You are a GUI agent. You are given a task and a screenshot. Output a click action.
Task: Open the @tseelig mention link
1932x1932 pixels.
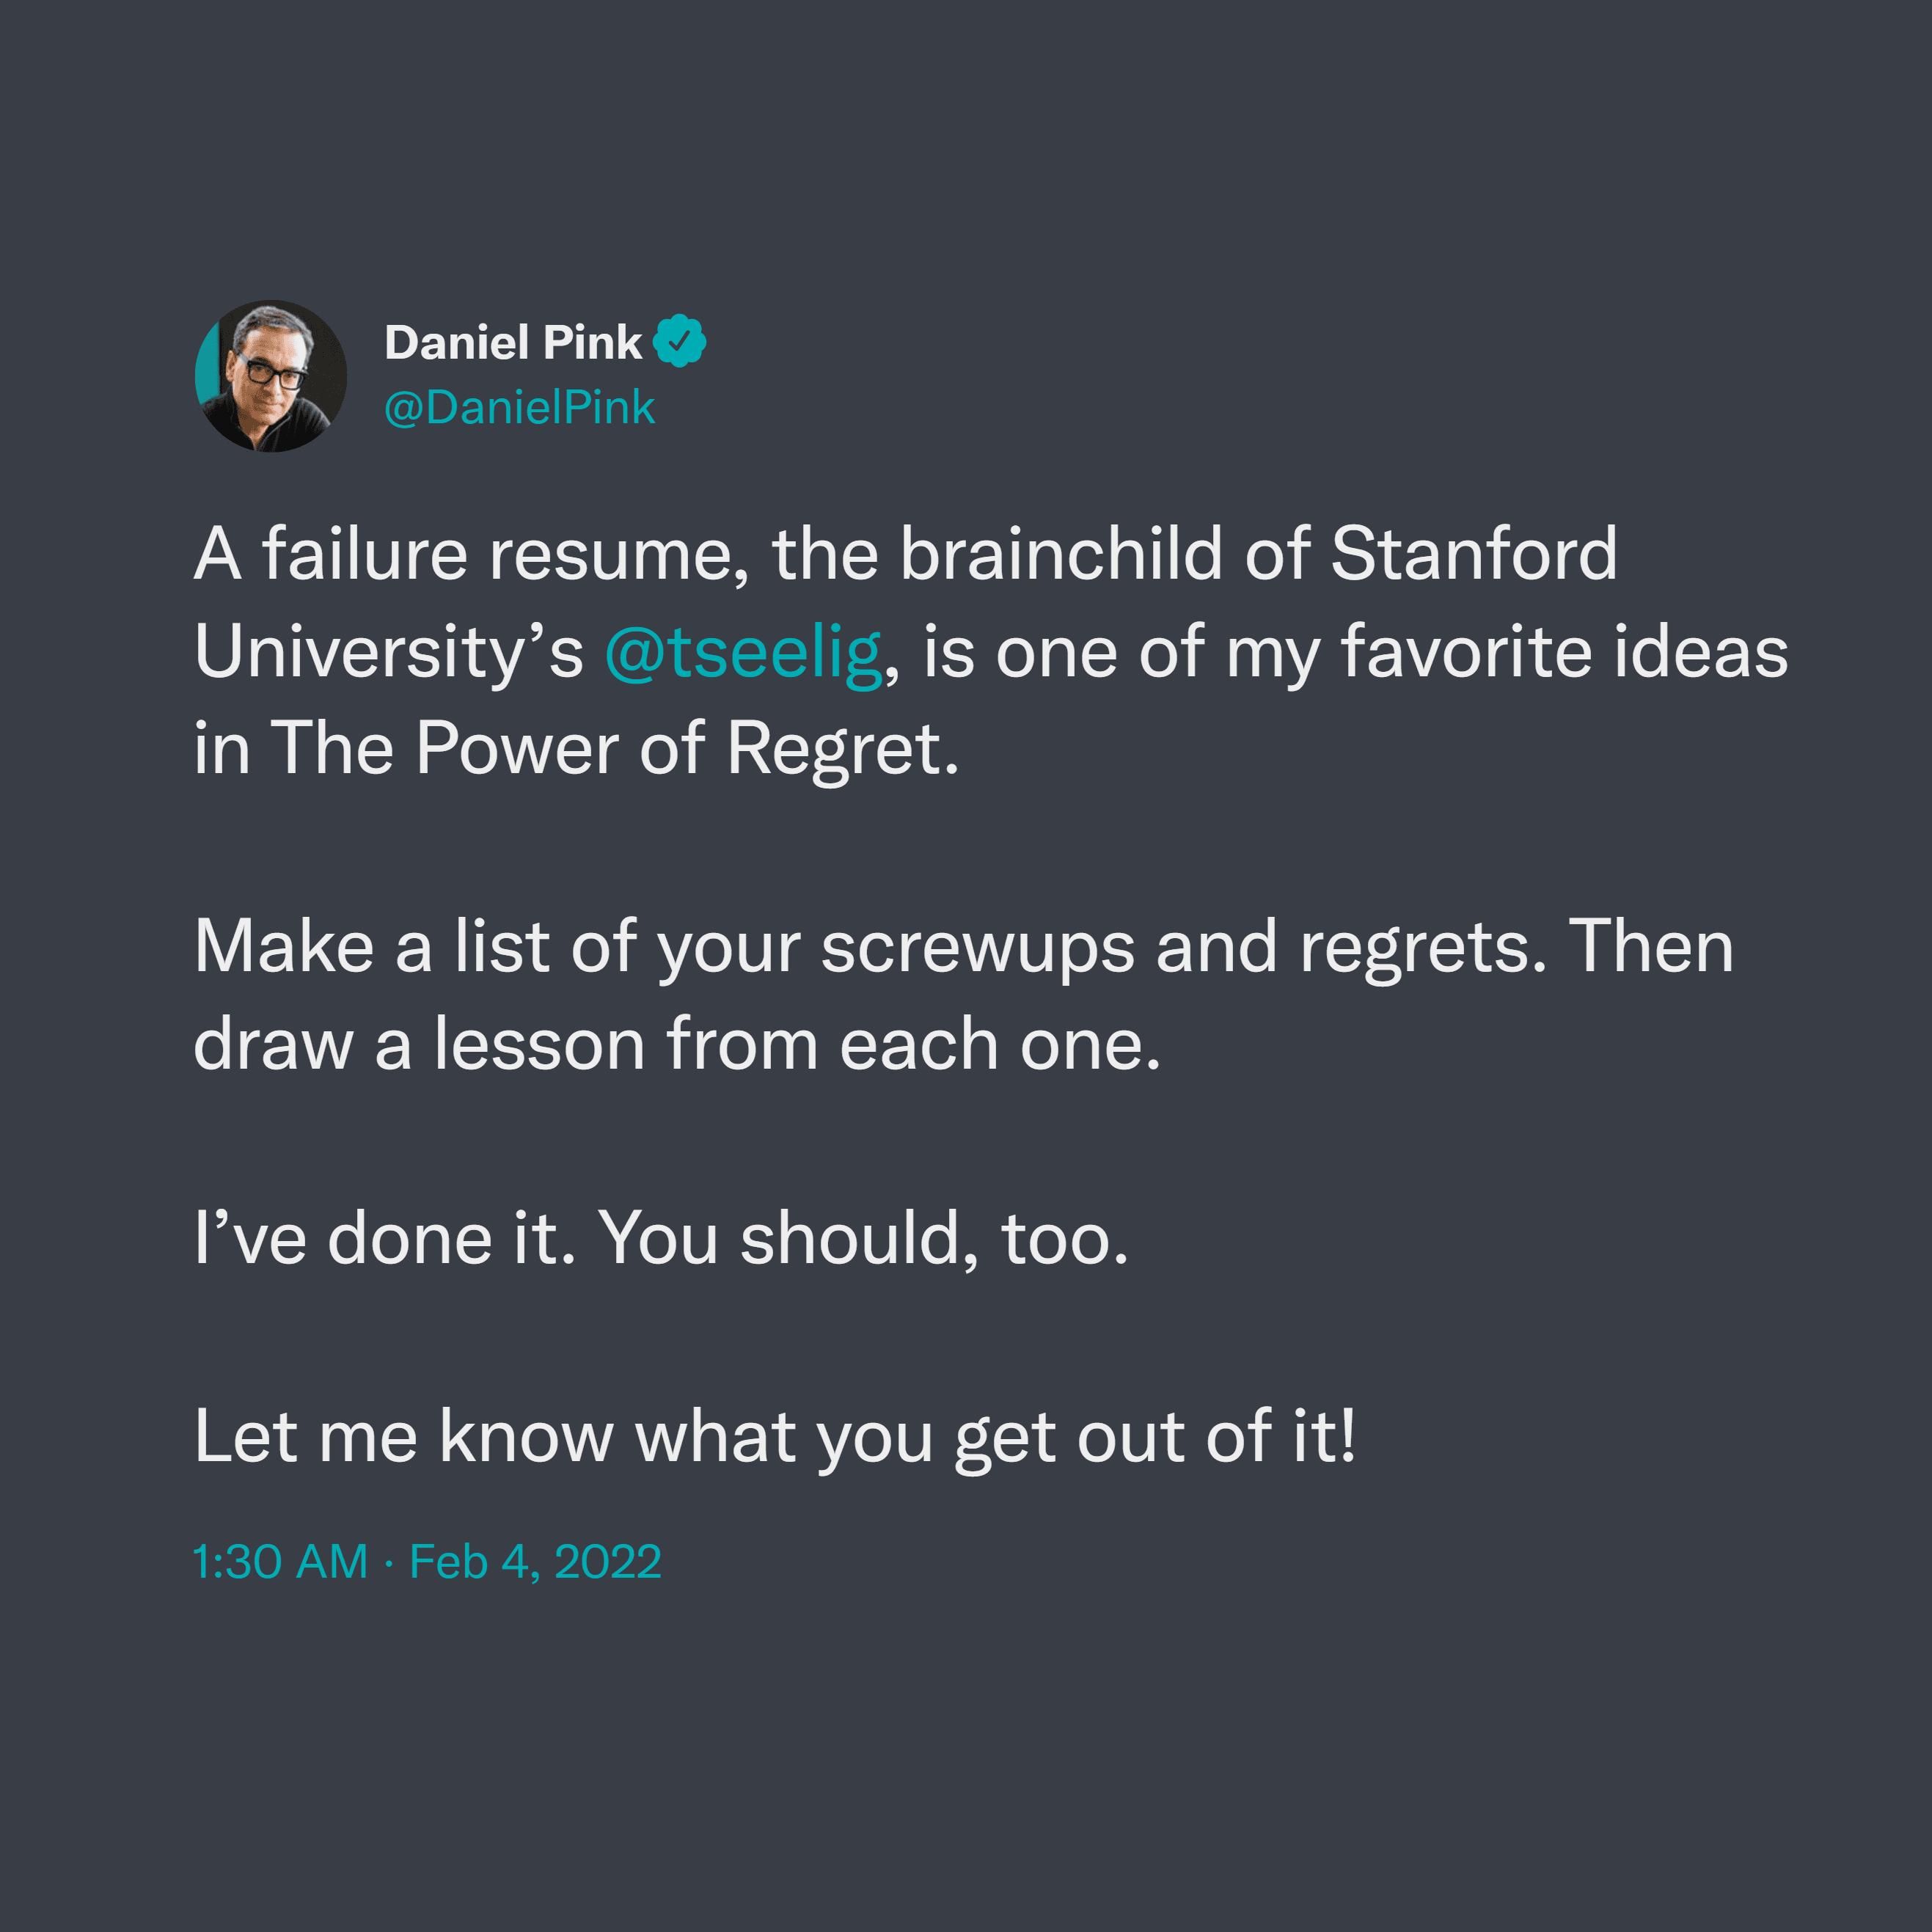tap(743, 652)
